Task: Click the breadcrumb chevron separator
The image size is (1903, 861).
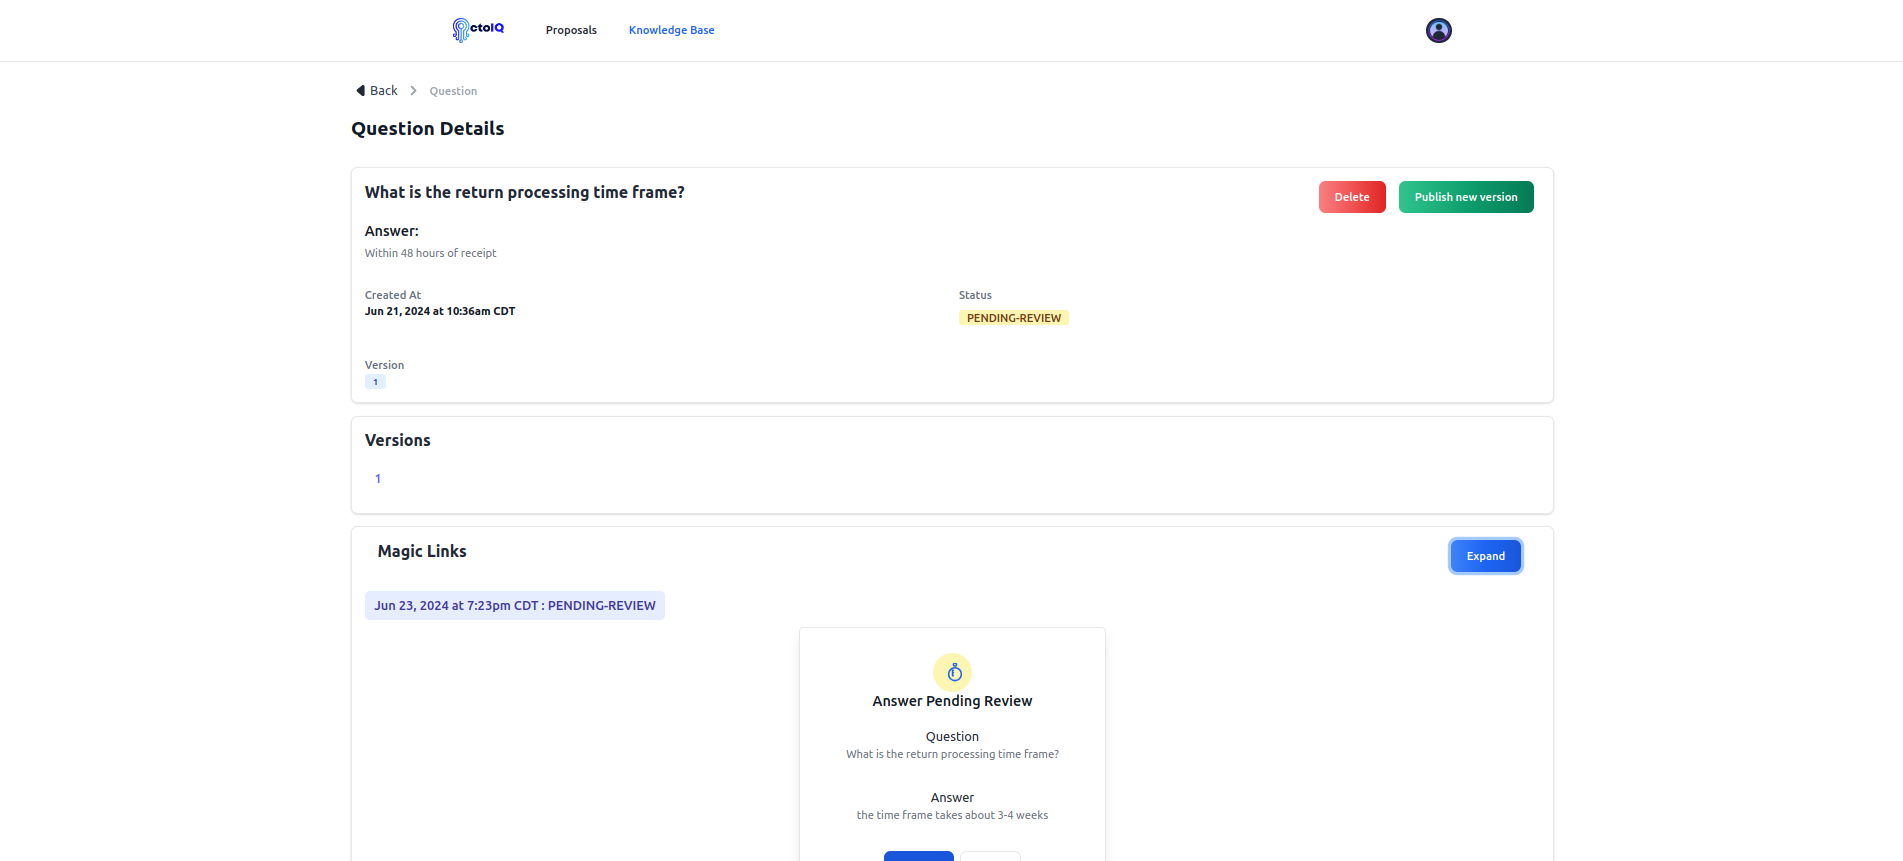Action: point(413,91)
